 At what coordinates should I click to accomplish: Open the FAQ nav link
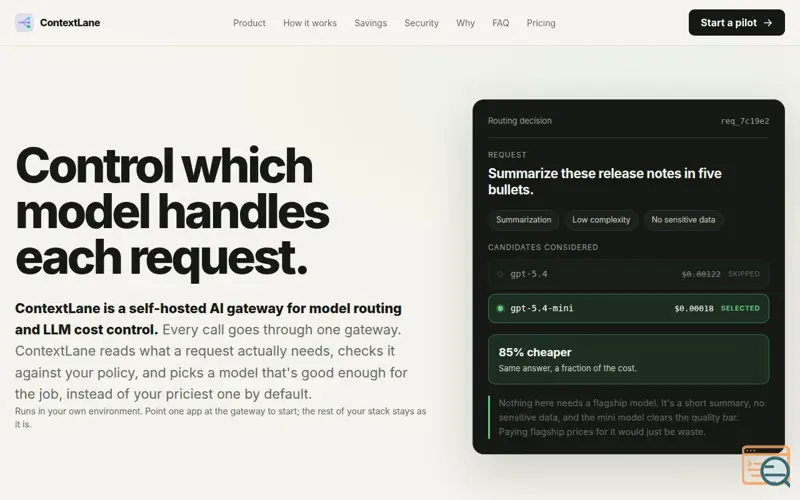point(501,23)
